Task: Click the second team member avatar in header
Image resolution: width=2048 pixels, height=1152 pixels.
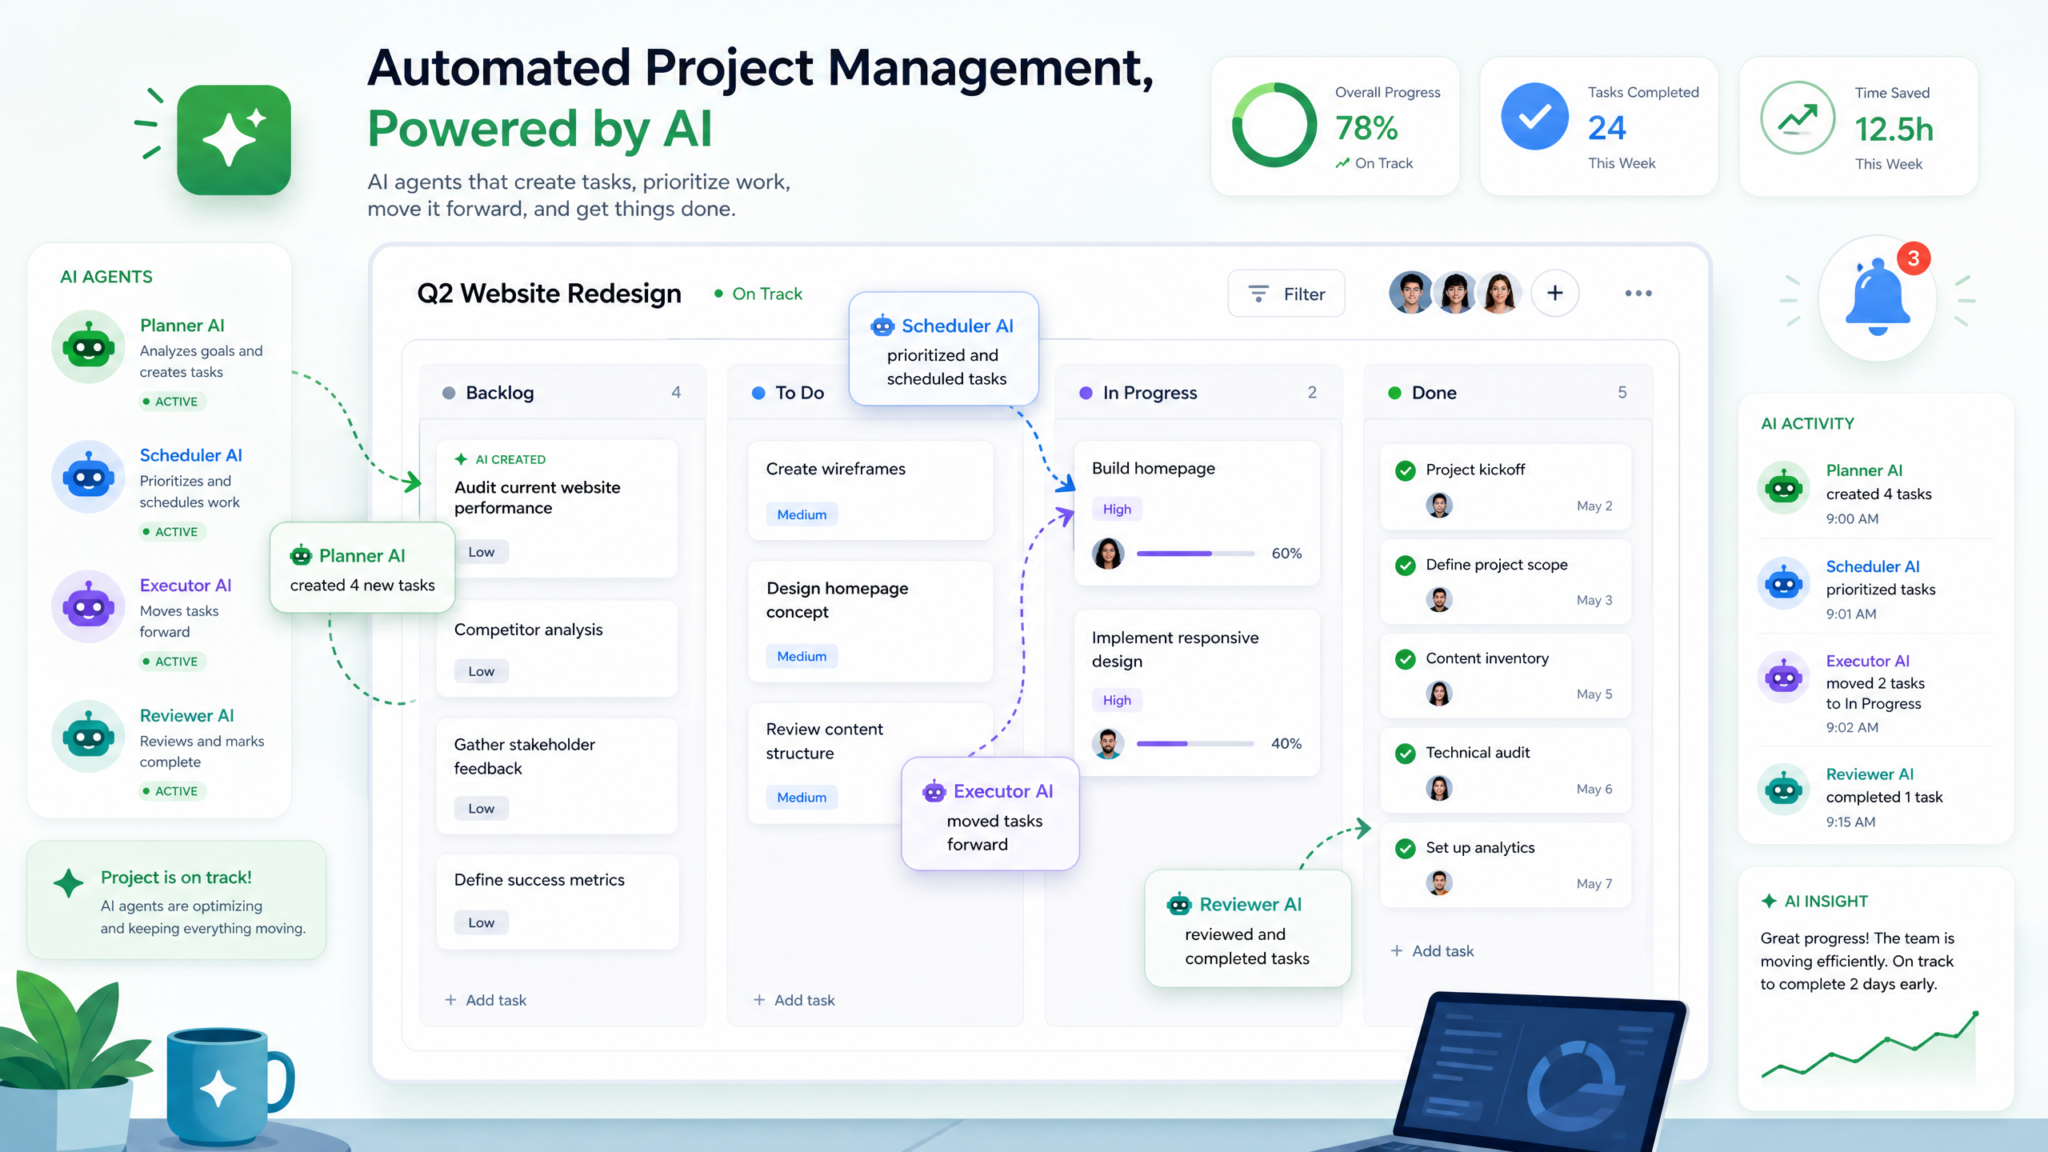Action: [1455, 293]
